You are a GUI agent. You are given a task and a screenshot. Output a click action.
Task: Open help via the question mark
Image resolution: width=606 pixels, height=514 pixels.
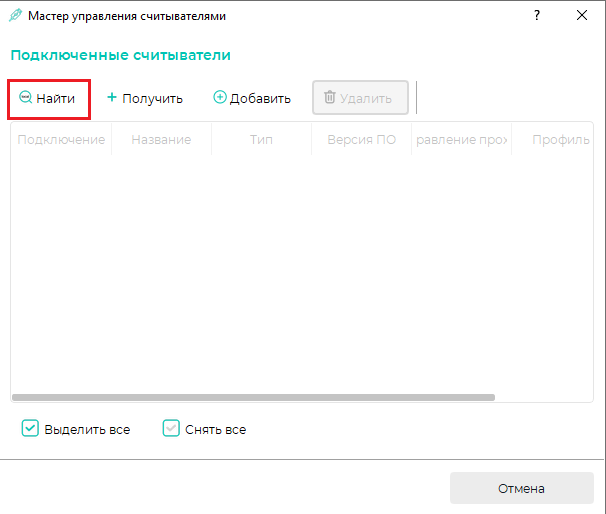click(x=536, y=15)
